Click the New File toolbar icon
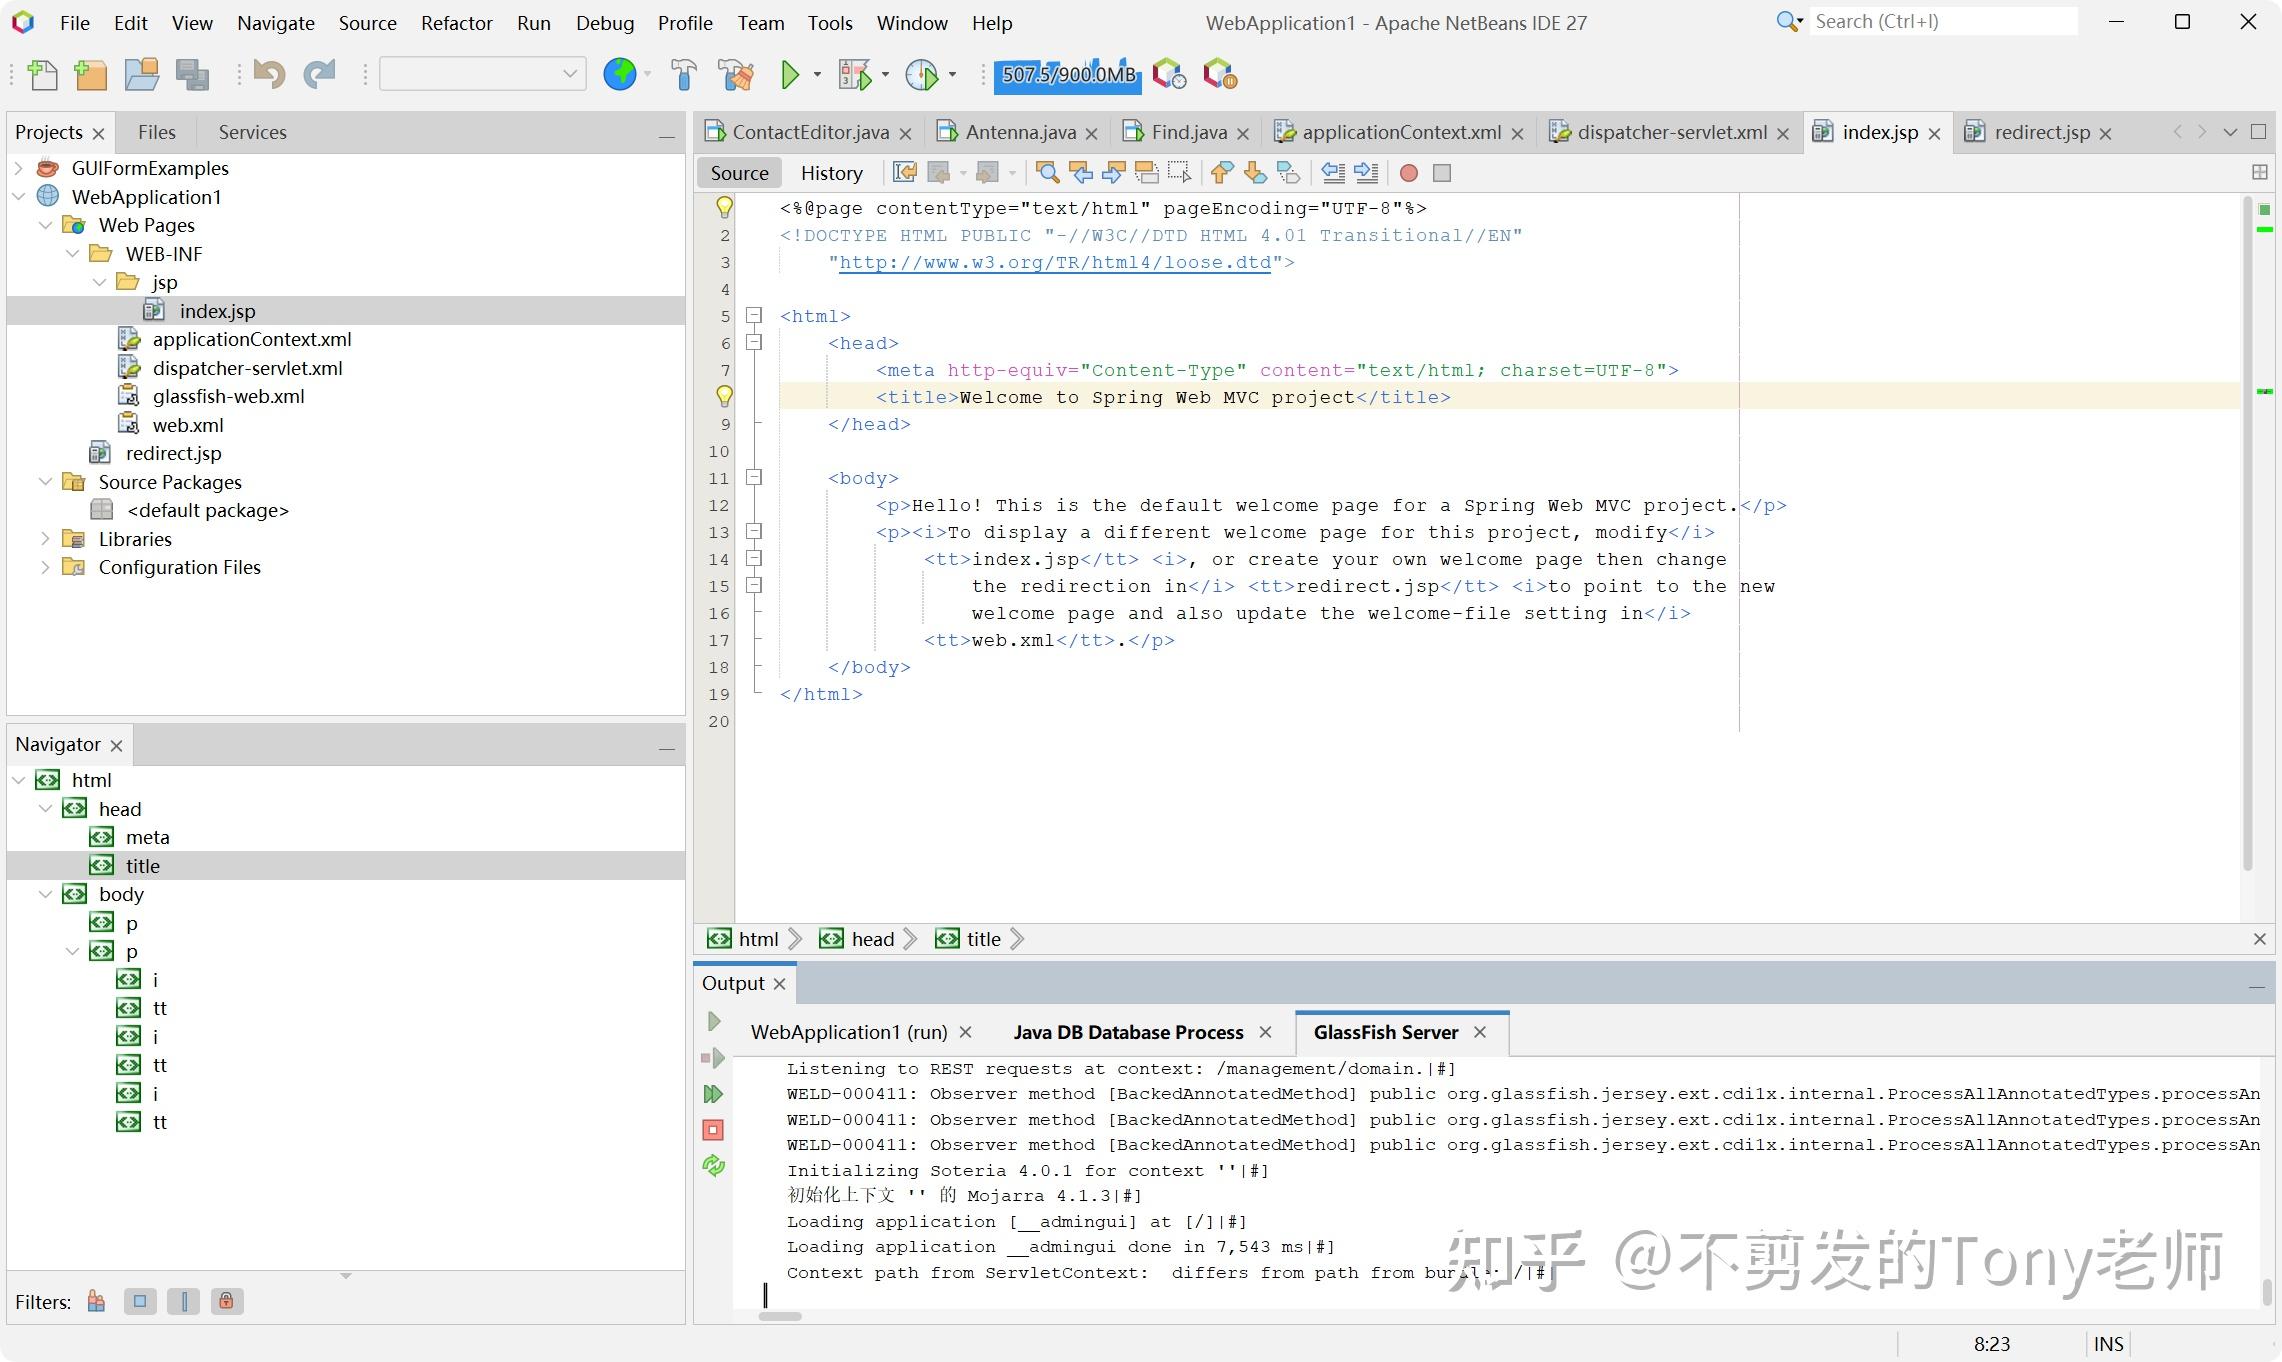This screenshot has width=2282, height=1362. (x=42, y=75)
